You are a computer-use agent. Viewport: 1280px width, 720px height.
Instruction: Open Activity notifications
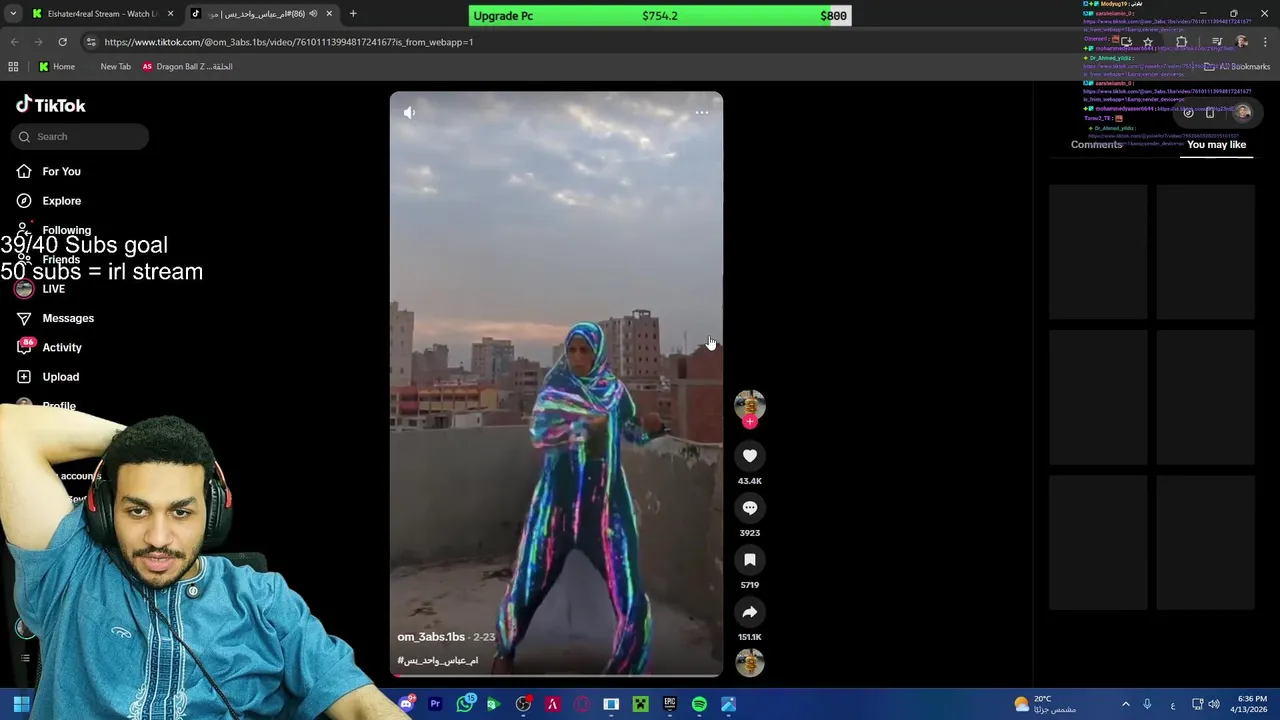(x=62, y=347)
